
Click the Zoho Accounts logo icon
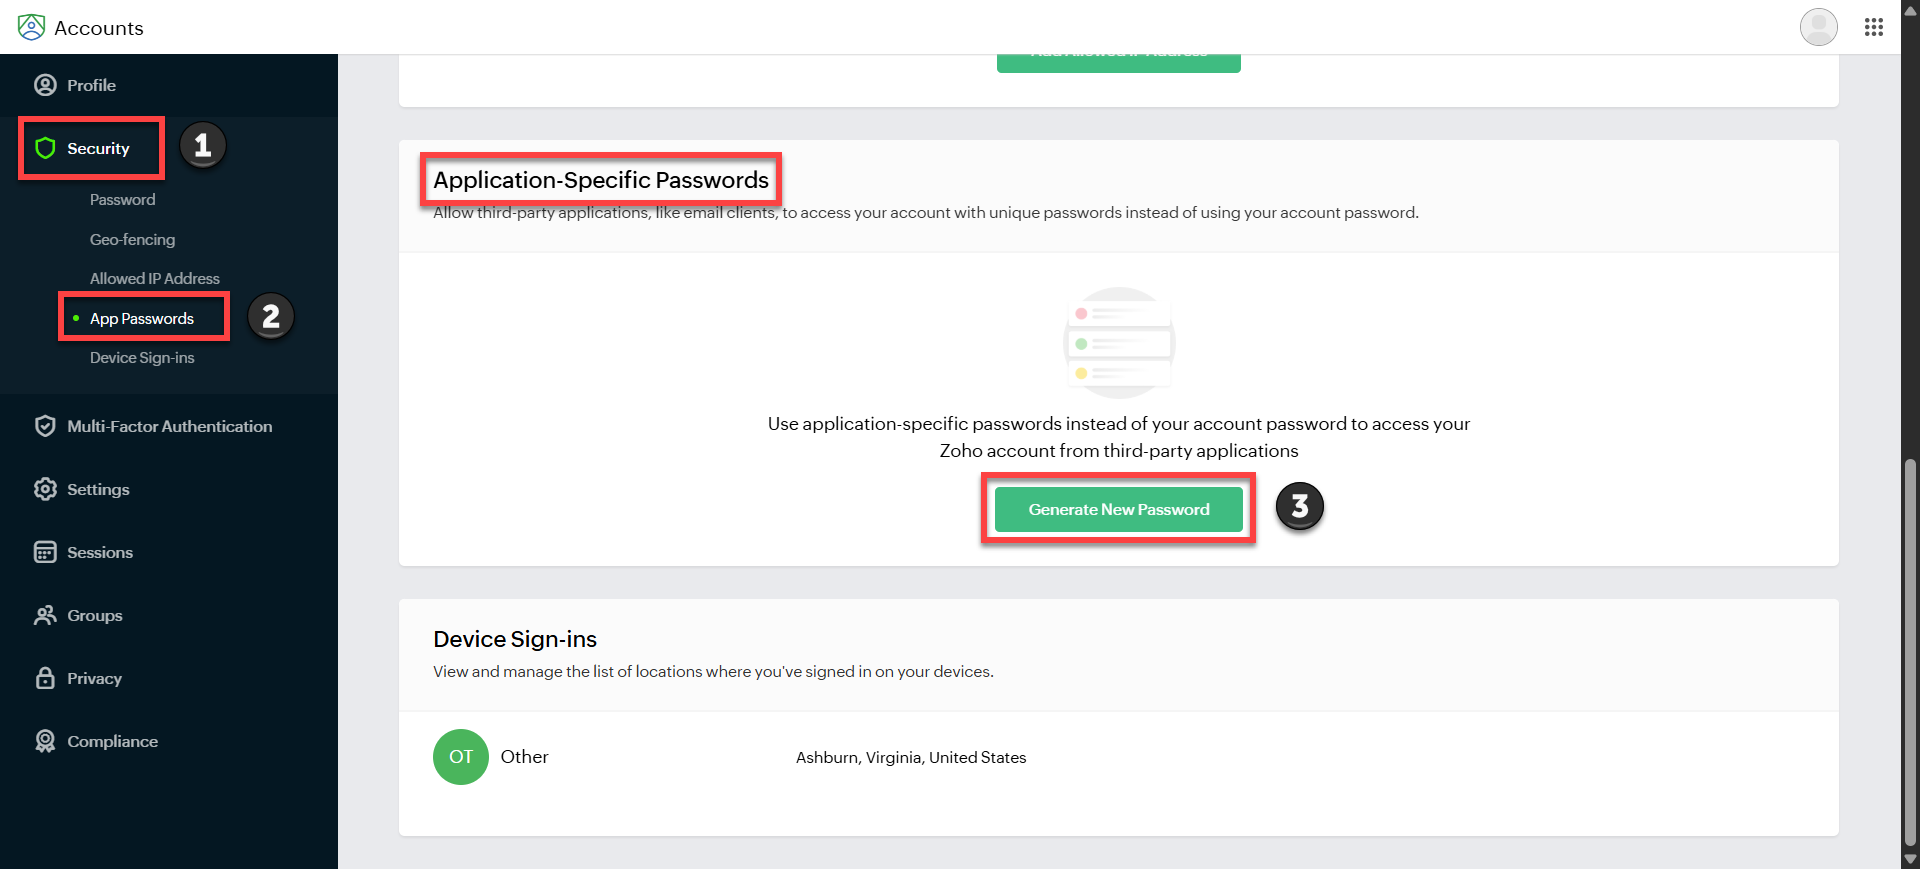pyautogui.click(x=31, y=27)
